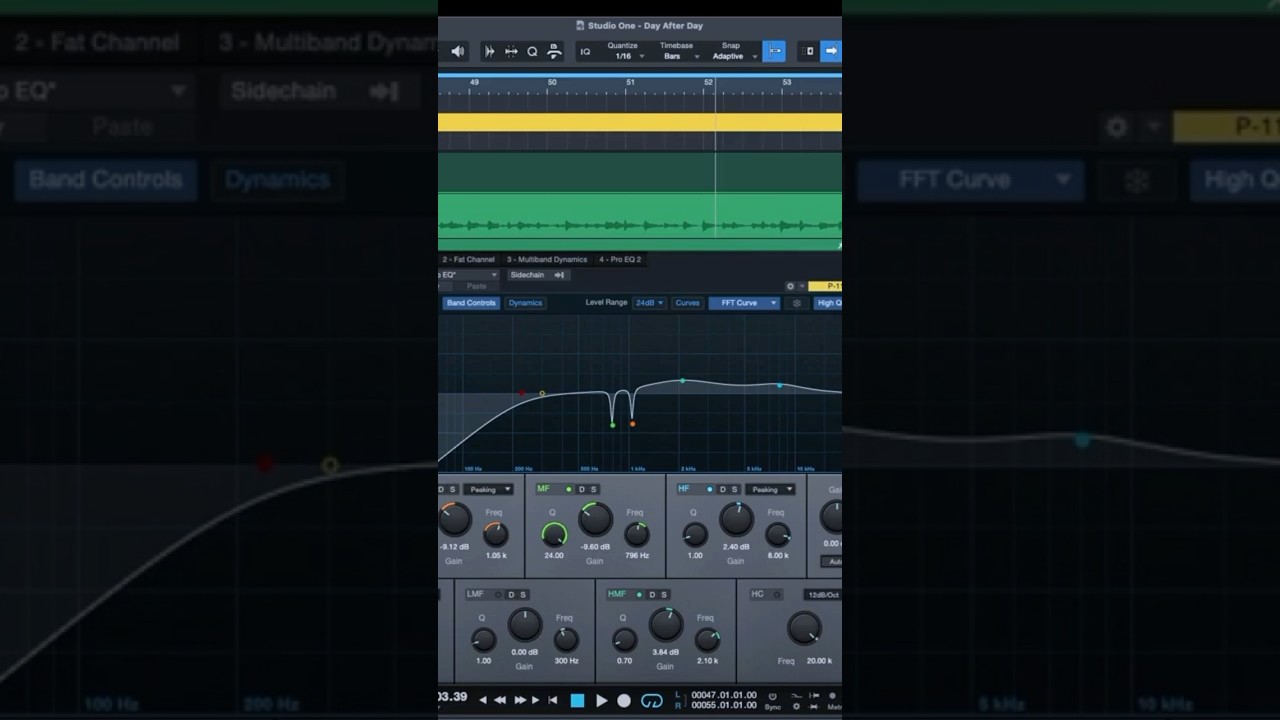The width and height of the screenshot is (1280, 720).
Task: Open the HC 12dB/Oct slope dropdown
Action: [823, 594]
